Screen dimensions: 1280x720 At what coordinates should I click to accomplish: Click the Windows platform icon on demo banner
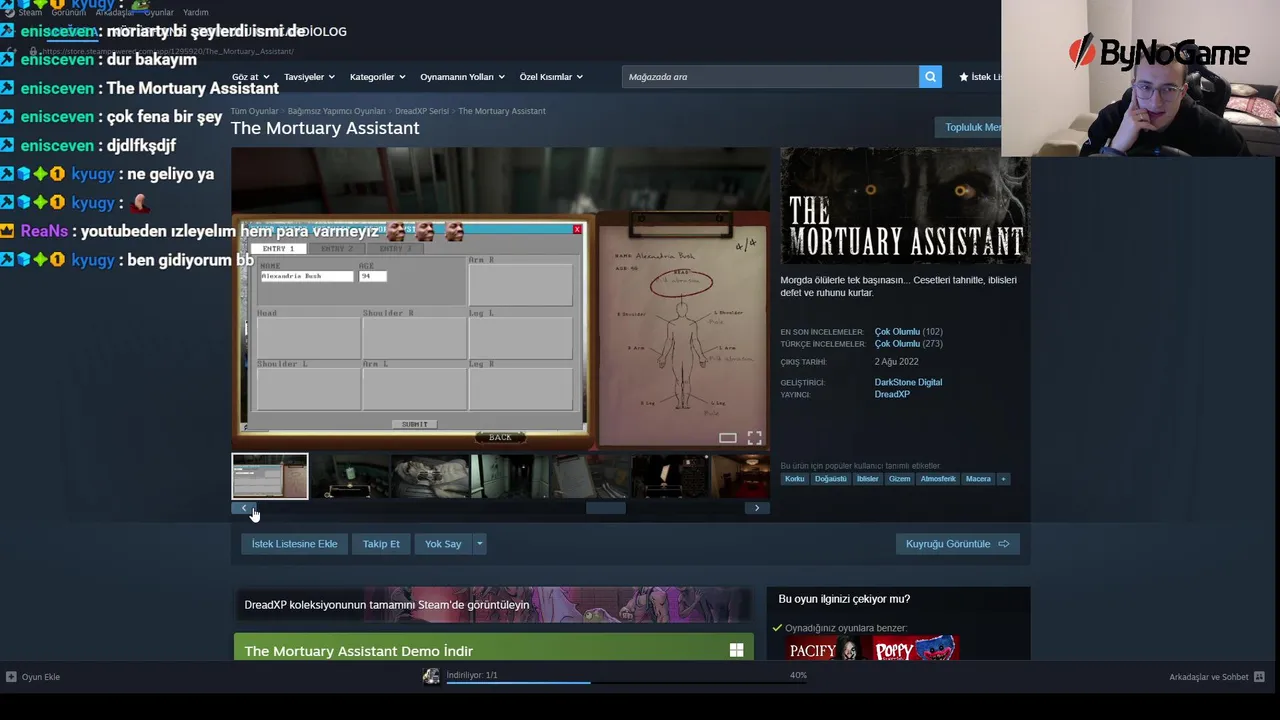736,651
